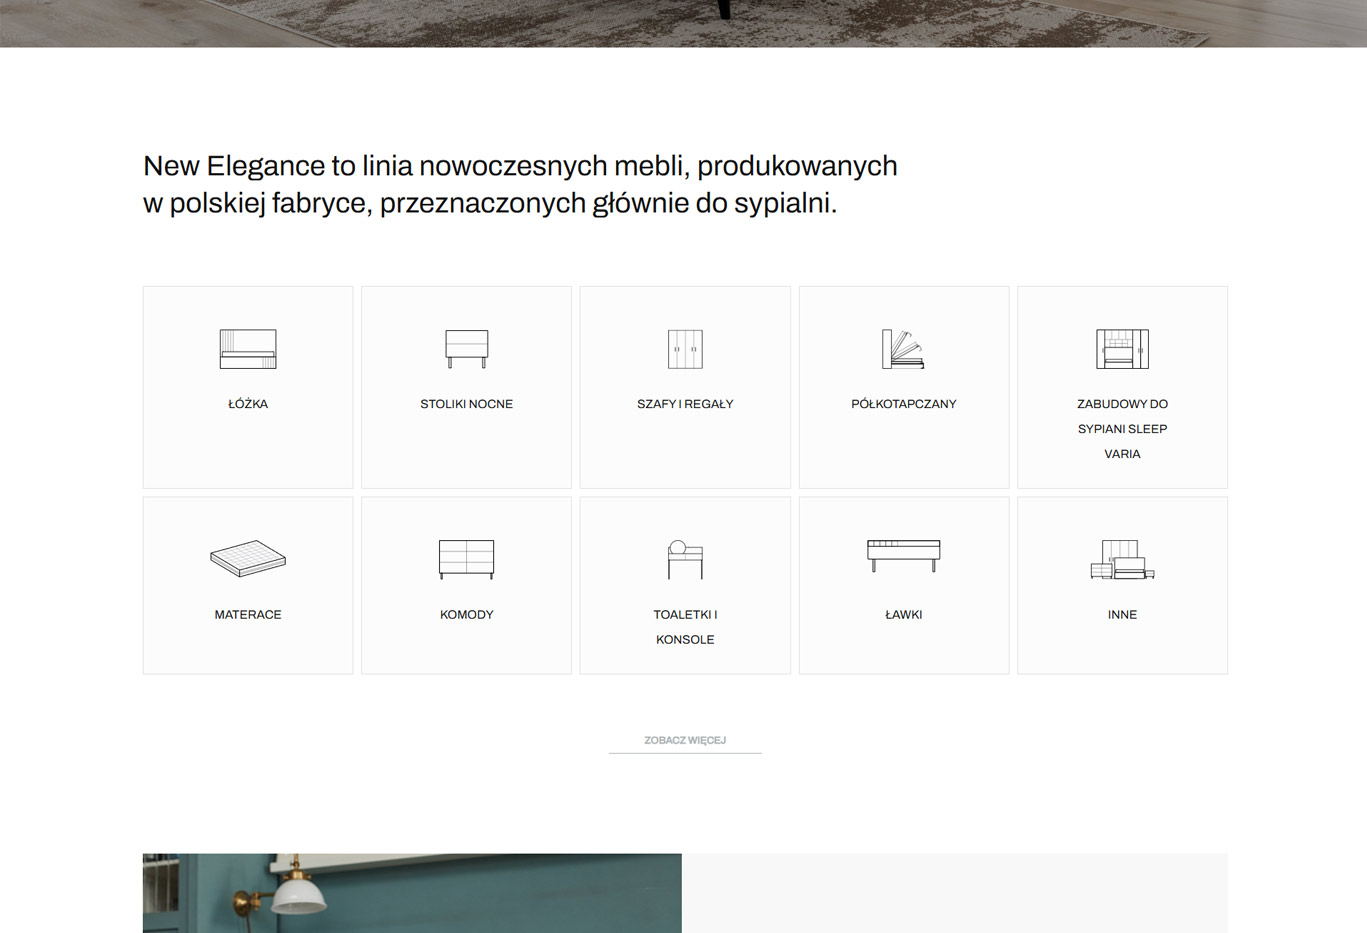Go to SZAFY I REGAŁY label
The image size is (1367, 933).
tap(685, 404)
